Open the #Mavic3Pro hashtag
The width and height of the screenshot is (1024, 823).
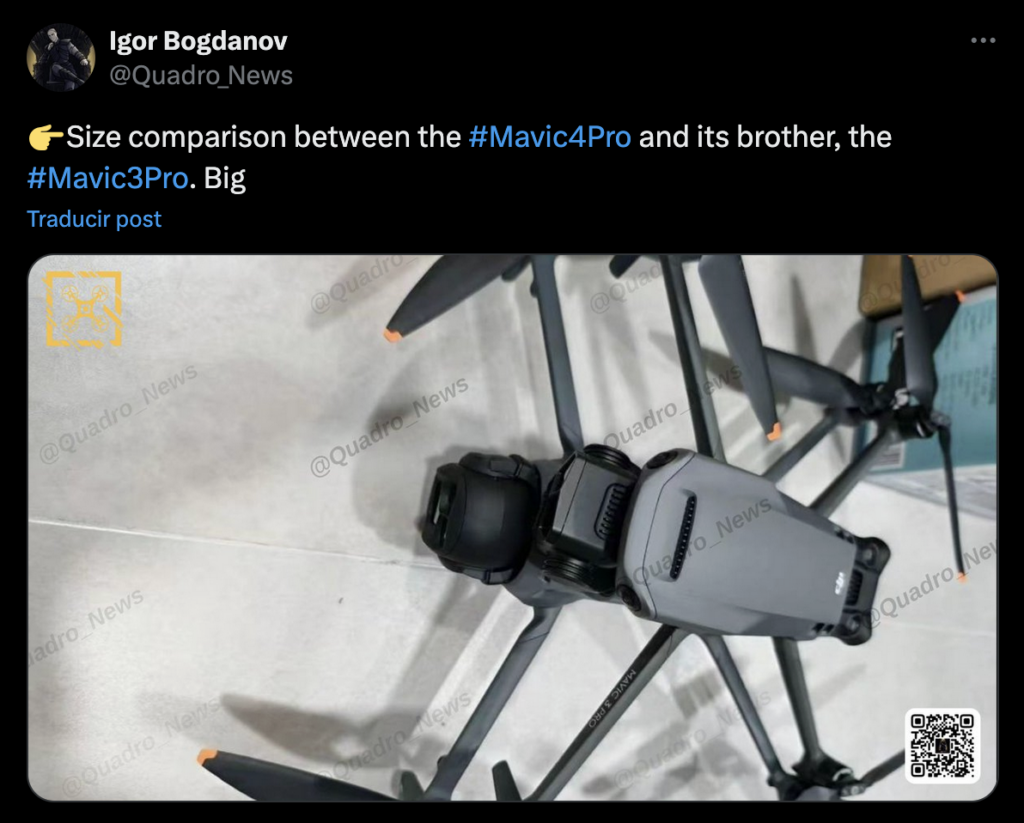(108, 178)
